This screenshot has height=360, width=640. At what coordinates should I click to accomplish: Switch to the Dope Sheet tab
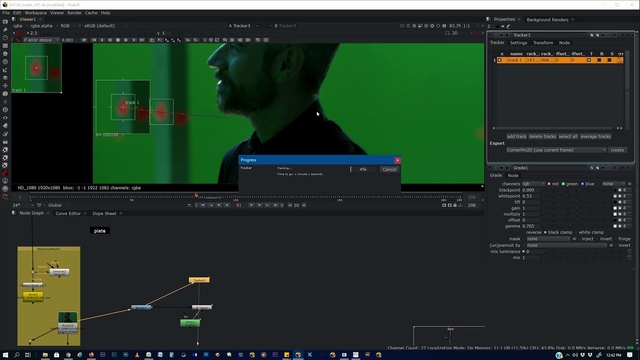(104, 213)
